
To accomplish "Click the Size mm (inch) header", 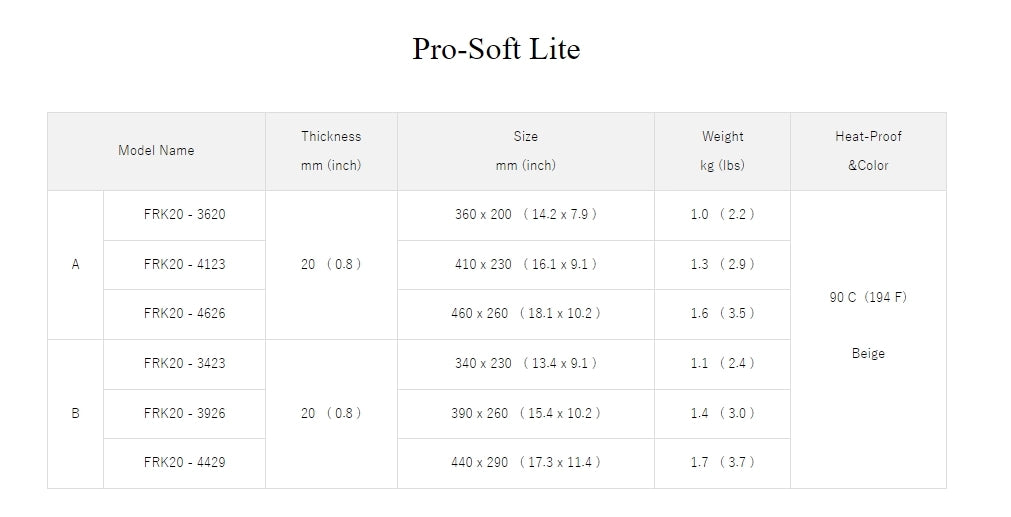I will click(525, 151).
